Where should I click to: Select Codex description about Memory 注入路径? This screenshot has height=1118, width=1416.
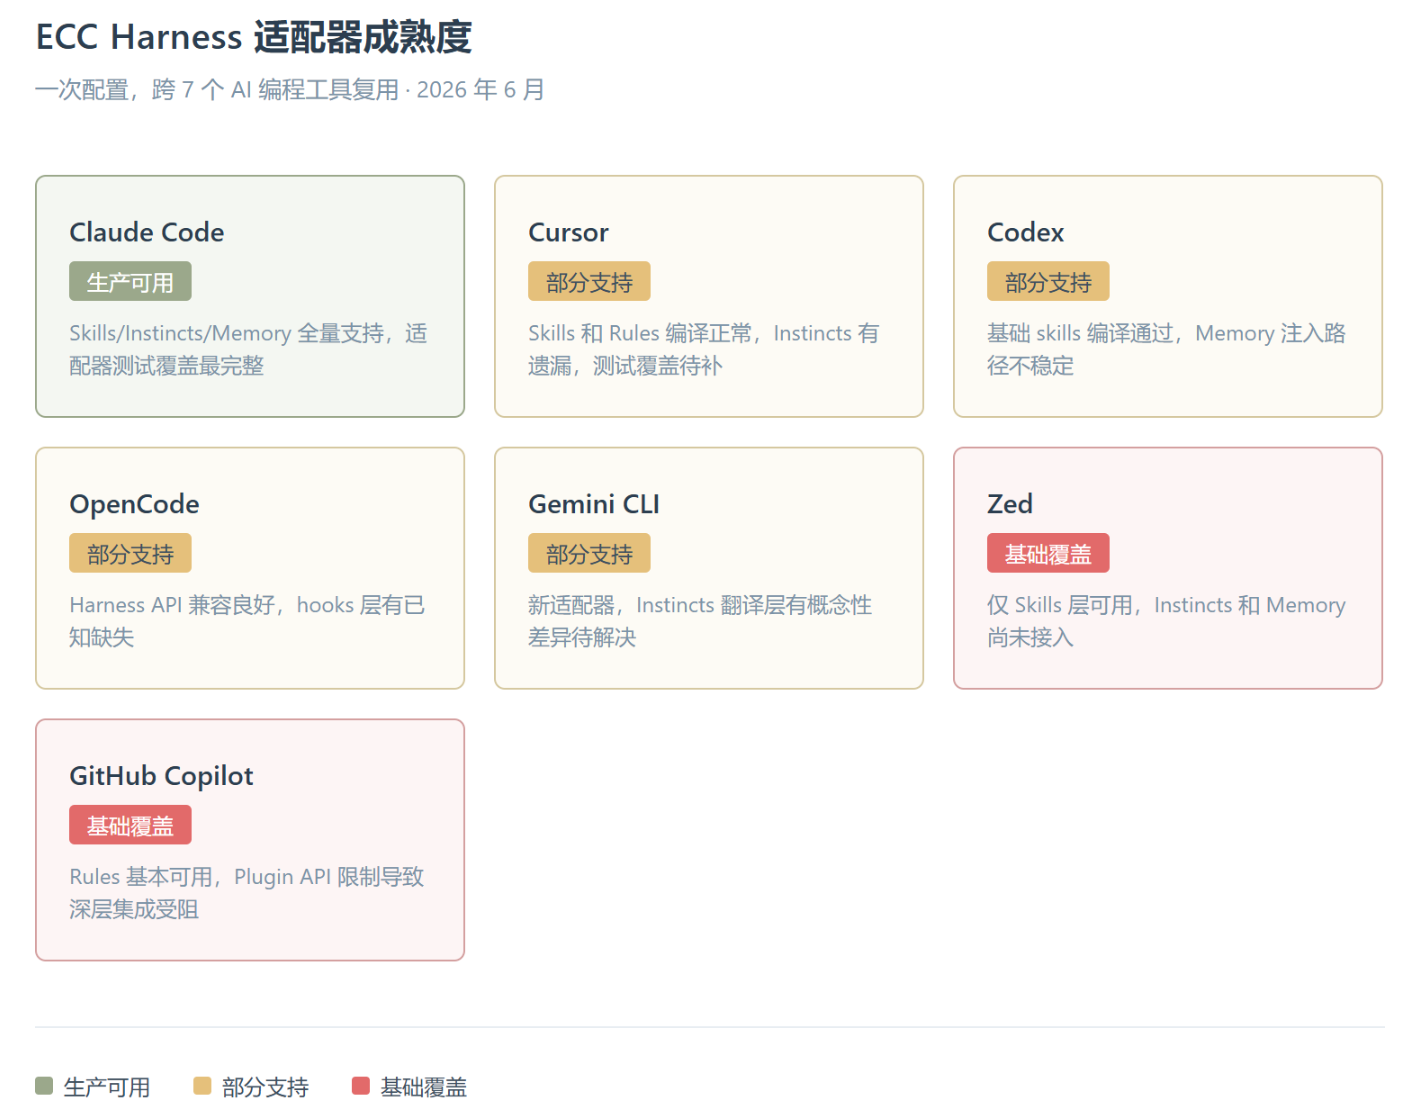tap(1167, 349)
